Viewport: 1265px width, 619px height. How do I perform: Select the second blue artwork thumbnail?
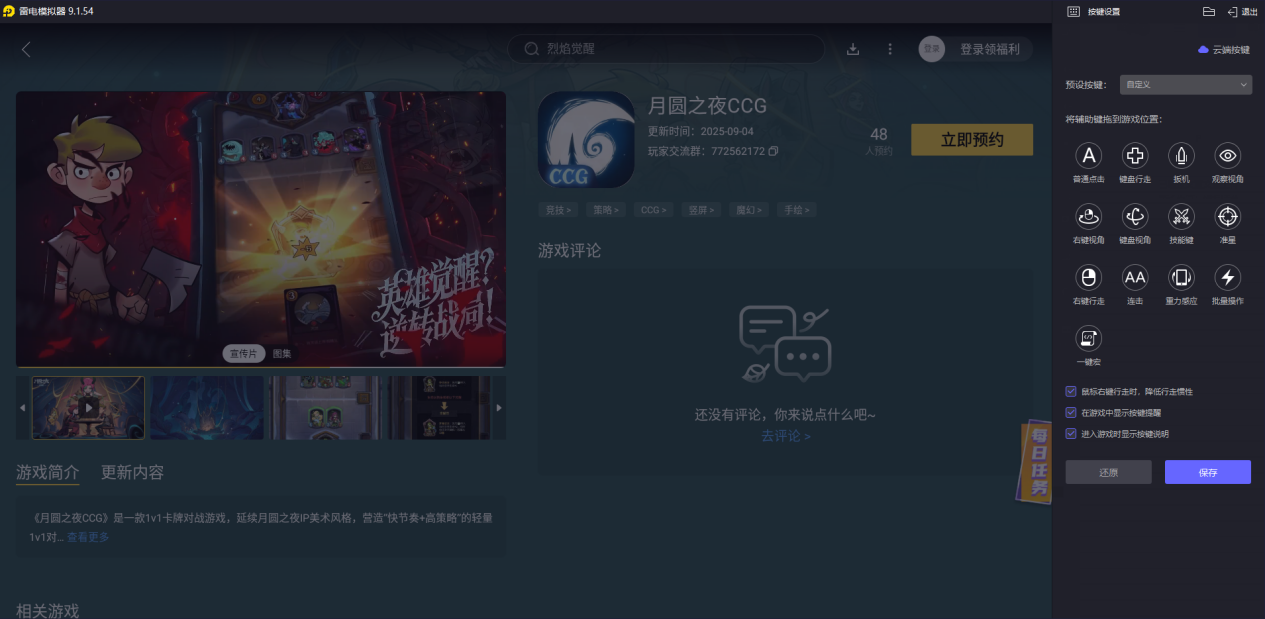click(x=207, y=407)
